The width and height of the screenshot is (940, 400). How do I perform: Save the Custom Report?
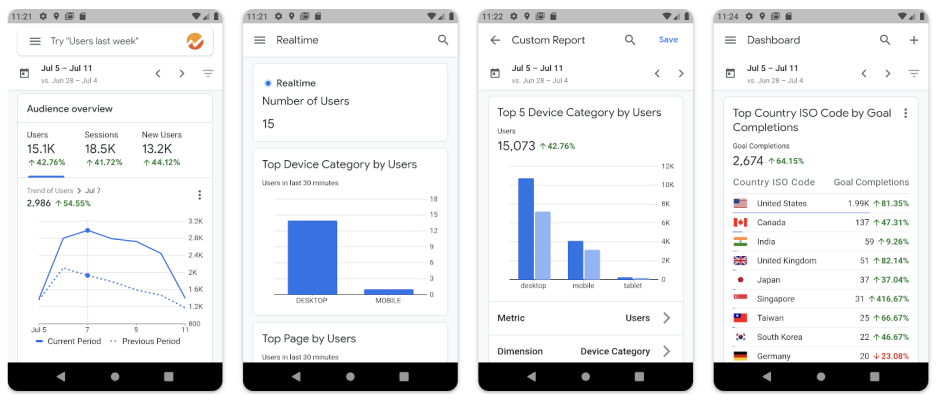click(668, 40)
